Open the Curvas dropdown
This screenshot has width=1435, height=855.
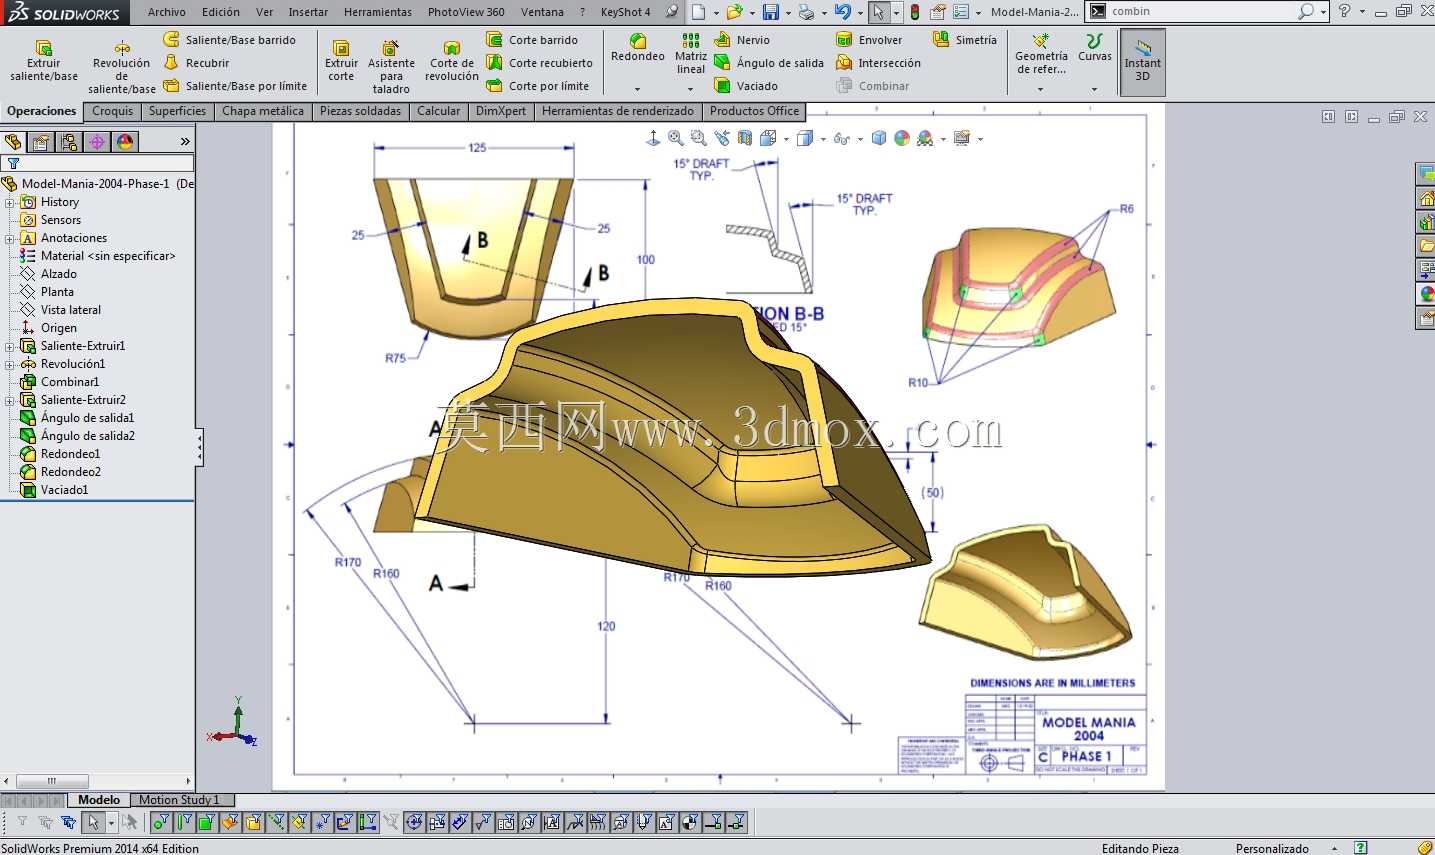[x=1094, y=89]
